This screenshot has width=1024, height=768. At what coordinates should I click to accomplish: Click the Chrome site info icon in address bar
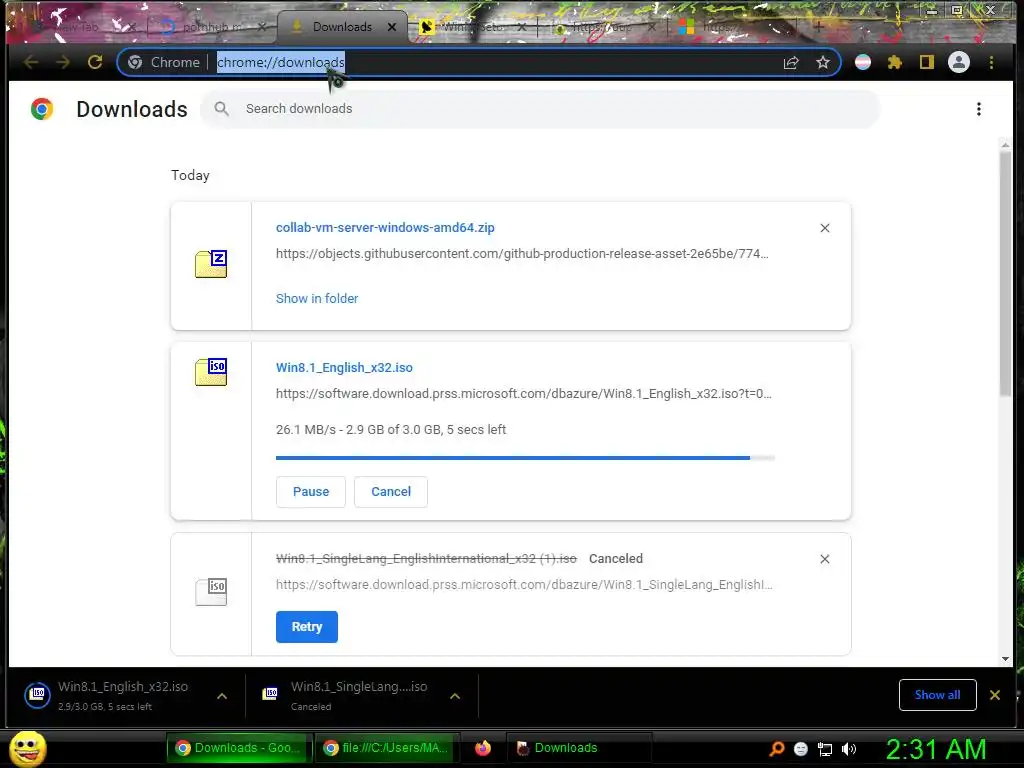135,62
